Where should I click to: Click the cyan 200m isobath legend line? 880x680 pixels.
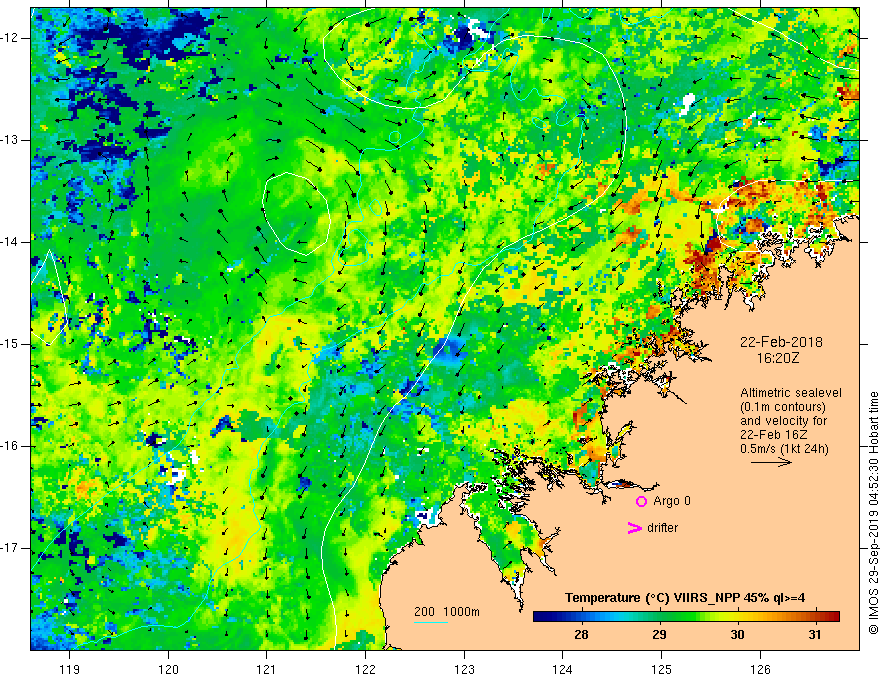click(x=430, y=622)
